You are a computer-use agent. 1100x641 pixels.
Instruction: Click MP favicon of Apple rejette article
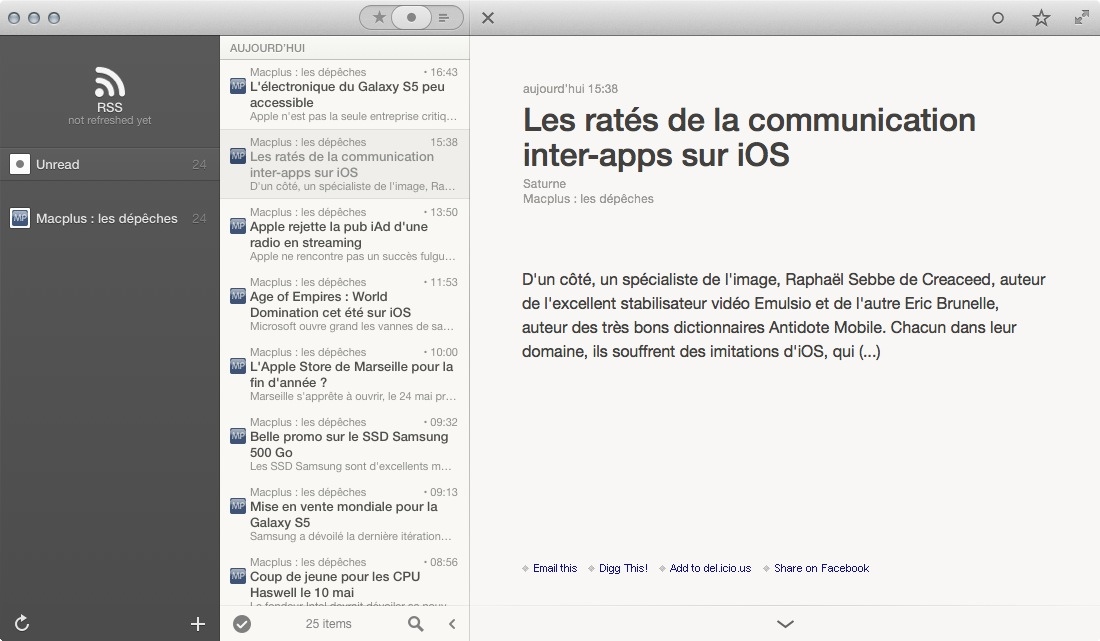point(238,226)
